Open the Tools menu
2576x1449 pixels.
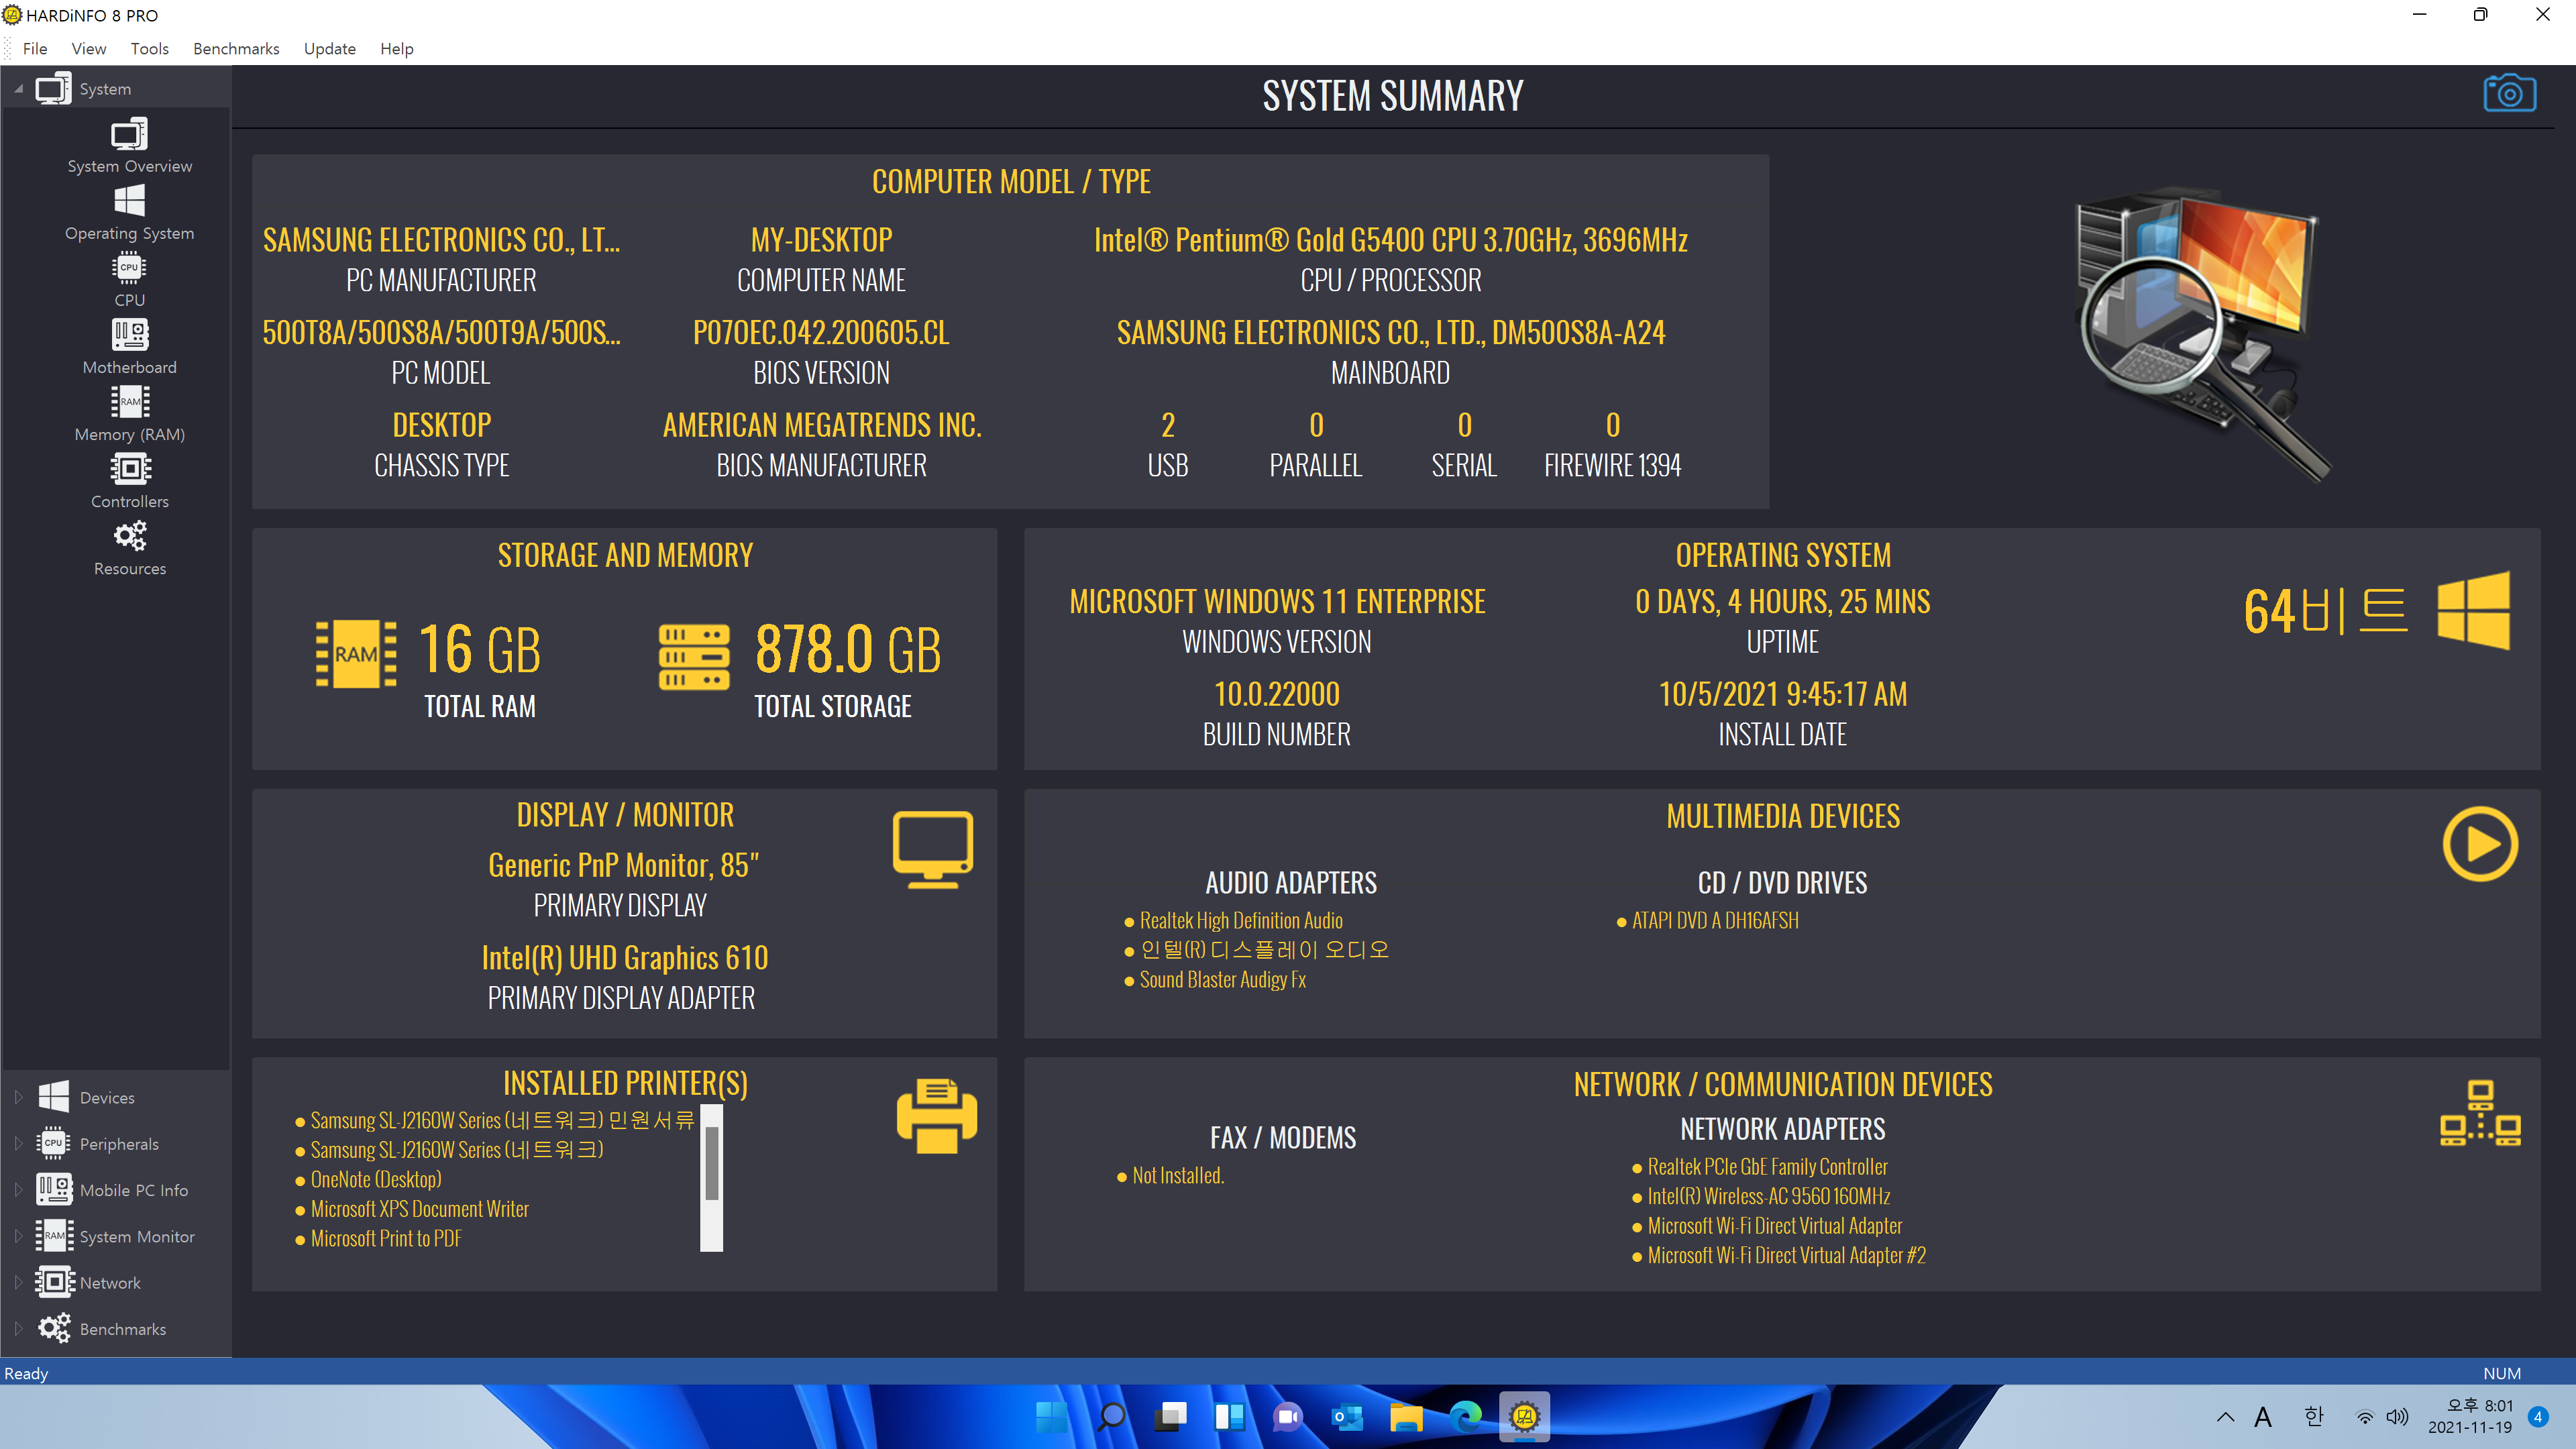click(149, 48)
